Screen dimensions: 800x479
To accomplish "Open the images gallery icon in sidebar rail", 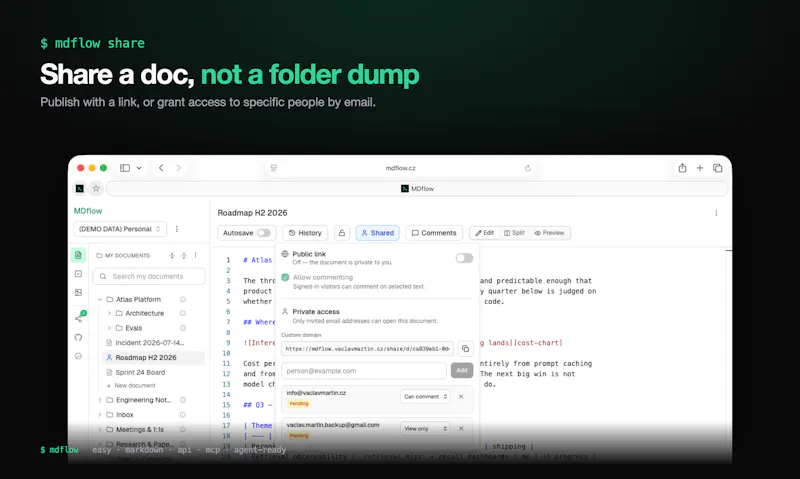I will tap(78, 292).
